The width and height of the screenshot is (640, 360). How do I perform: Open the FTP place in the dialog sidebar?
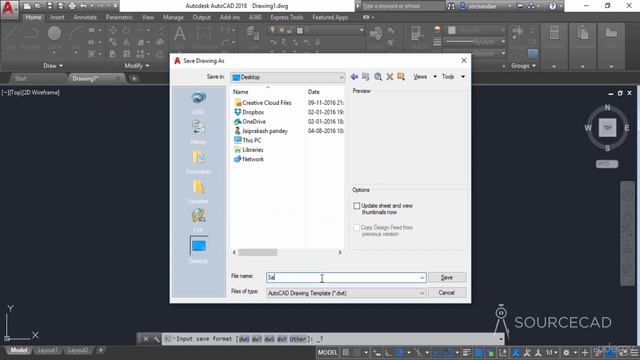(x=198, y=221)
